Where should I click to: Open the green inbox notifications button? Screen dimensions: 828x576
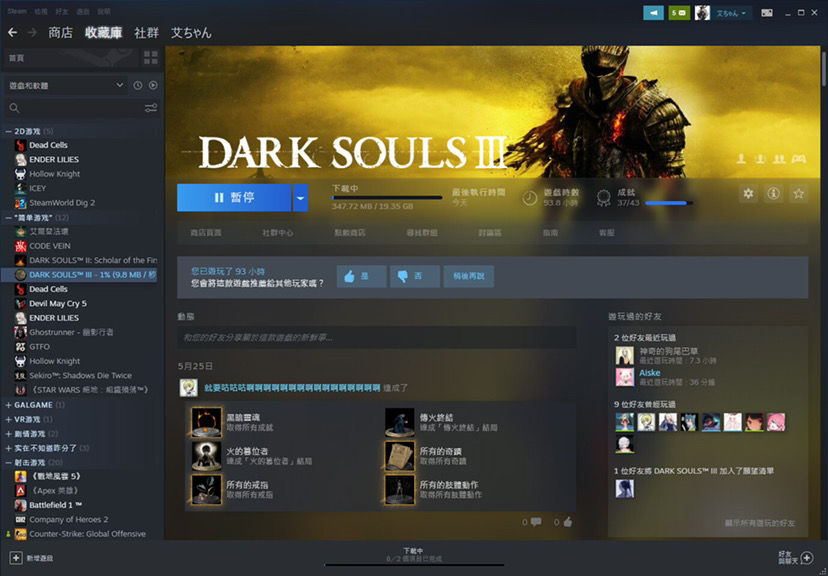tap(679, 13)
